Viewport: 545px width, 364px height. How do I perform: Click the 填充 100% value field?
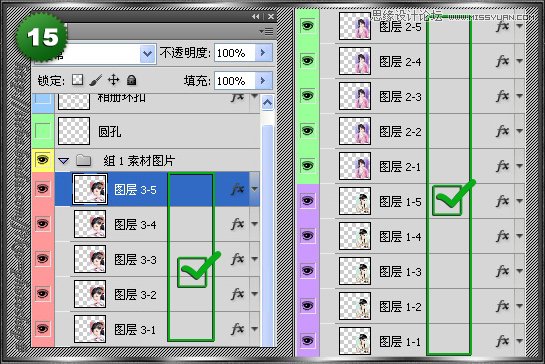(235, 81)
